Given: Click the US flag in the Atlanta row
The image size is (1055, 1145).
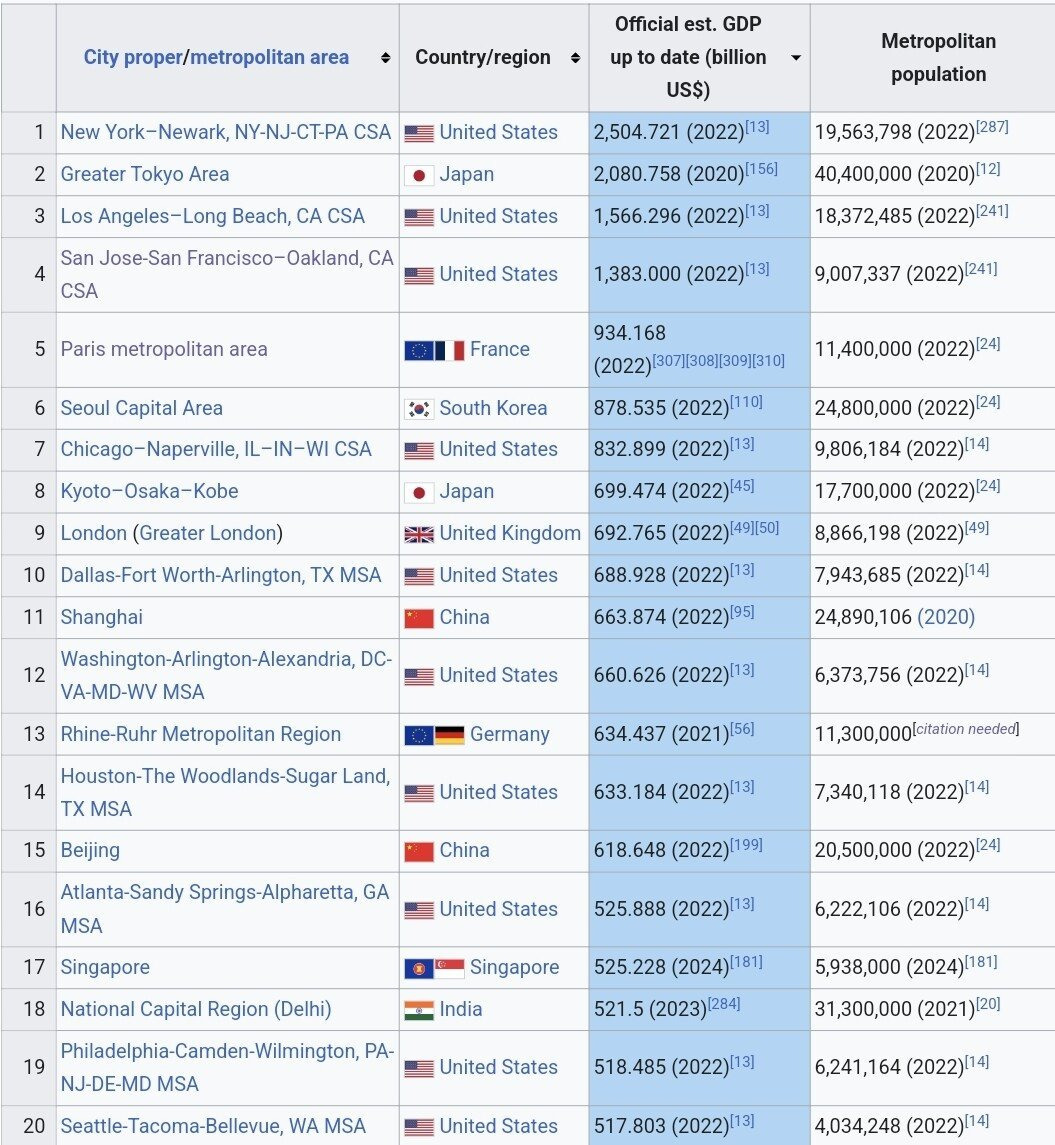Looking at the screenshot, I should pos(419,910).
